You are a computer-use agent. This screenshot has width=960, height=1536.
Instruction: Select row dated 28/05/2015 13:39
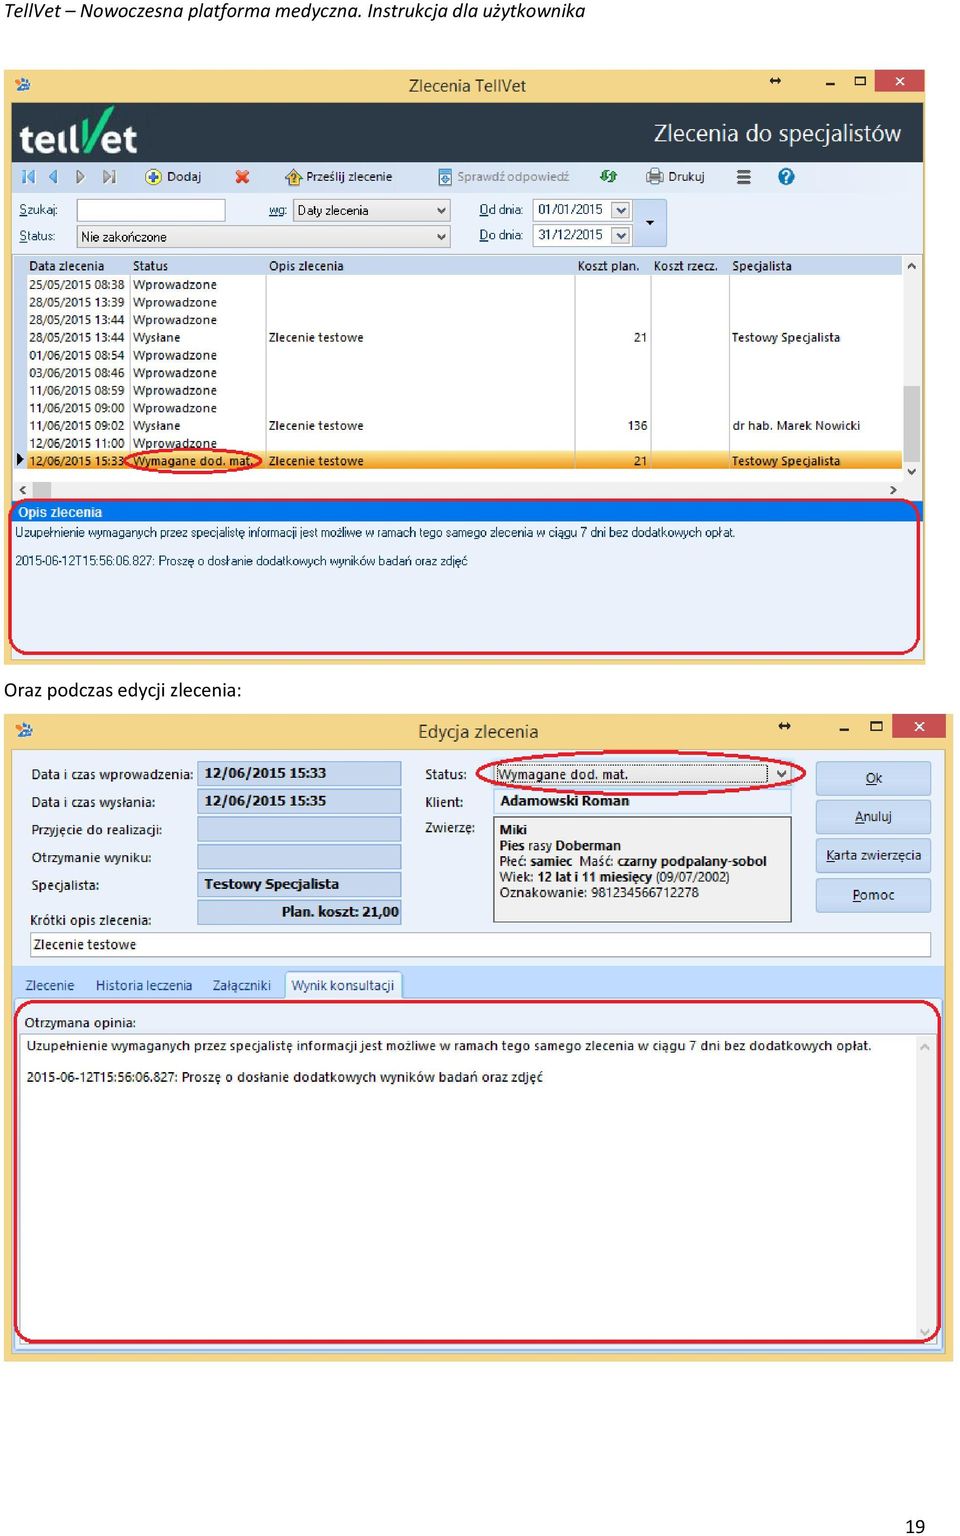(x=464, y=302)
